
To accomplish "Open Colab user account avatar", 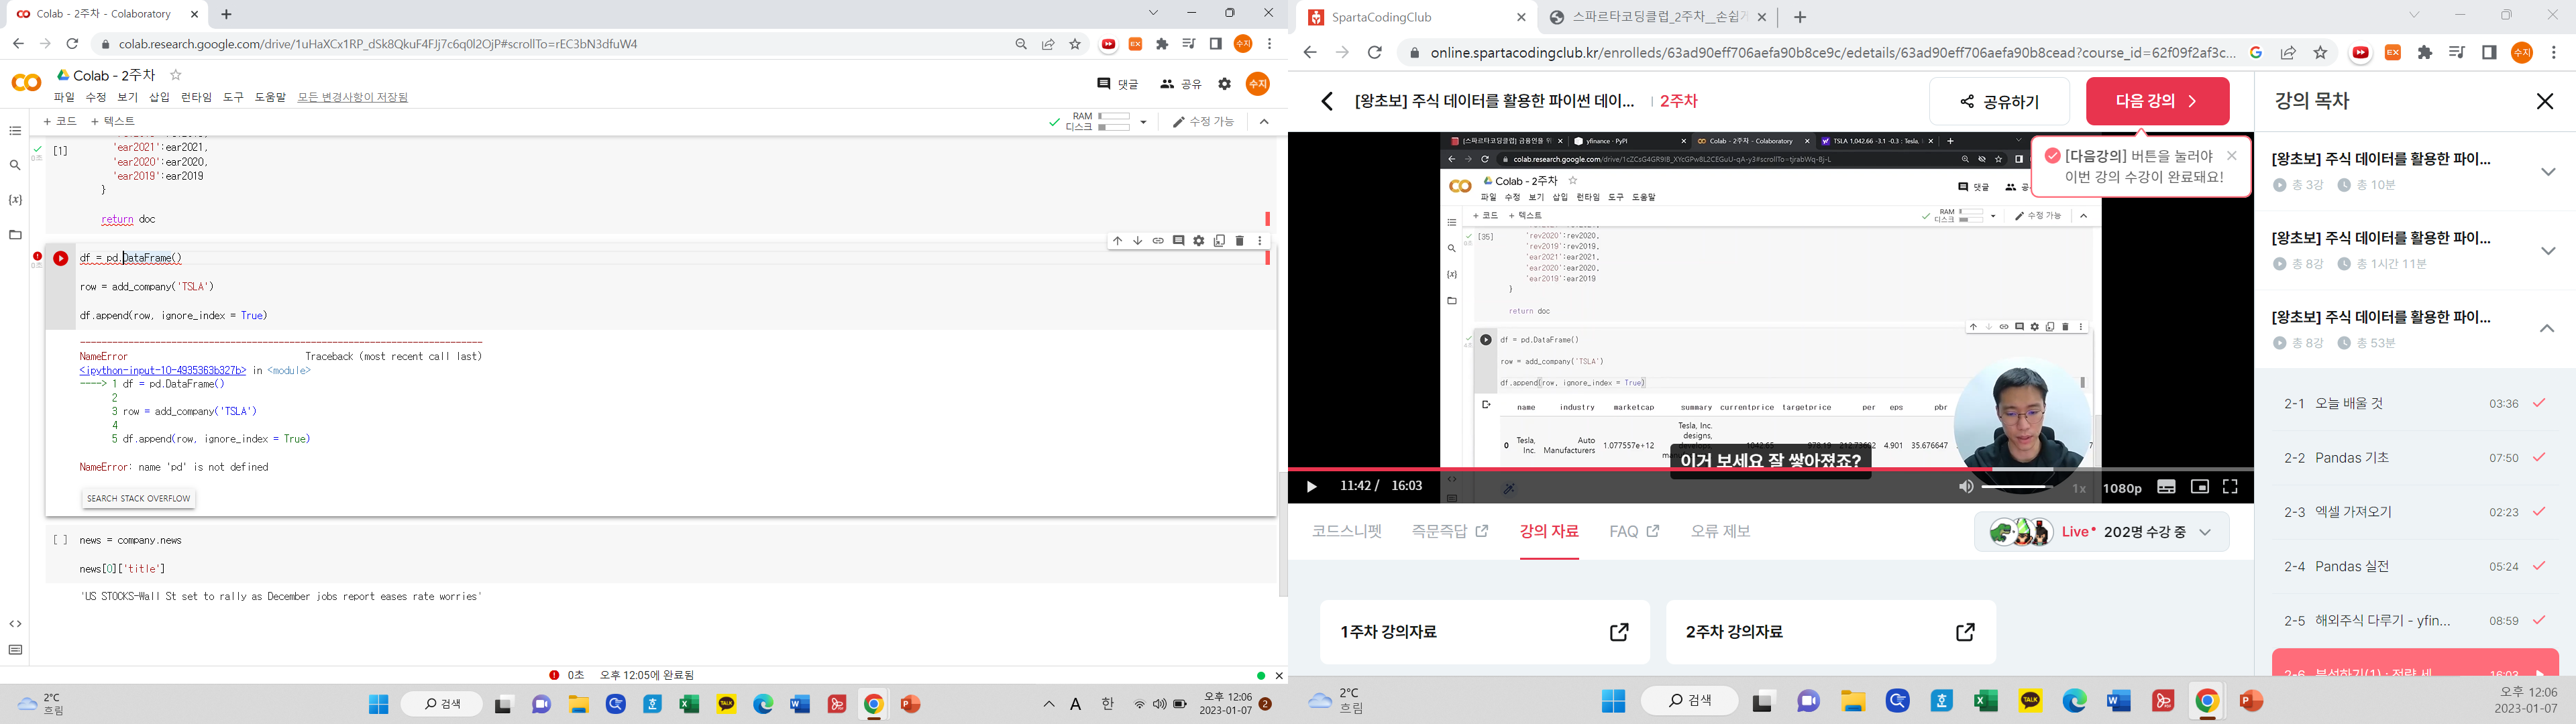I will tap(1258, 84).
